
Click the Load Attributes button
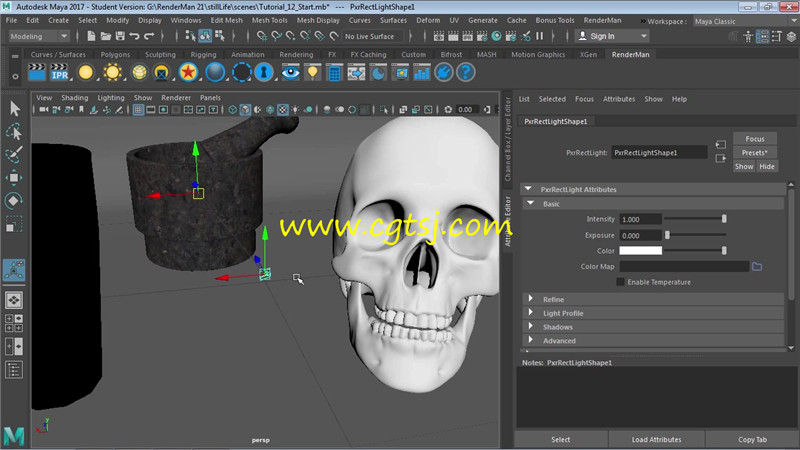[x=656, y=439]
